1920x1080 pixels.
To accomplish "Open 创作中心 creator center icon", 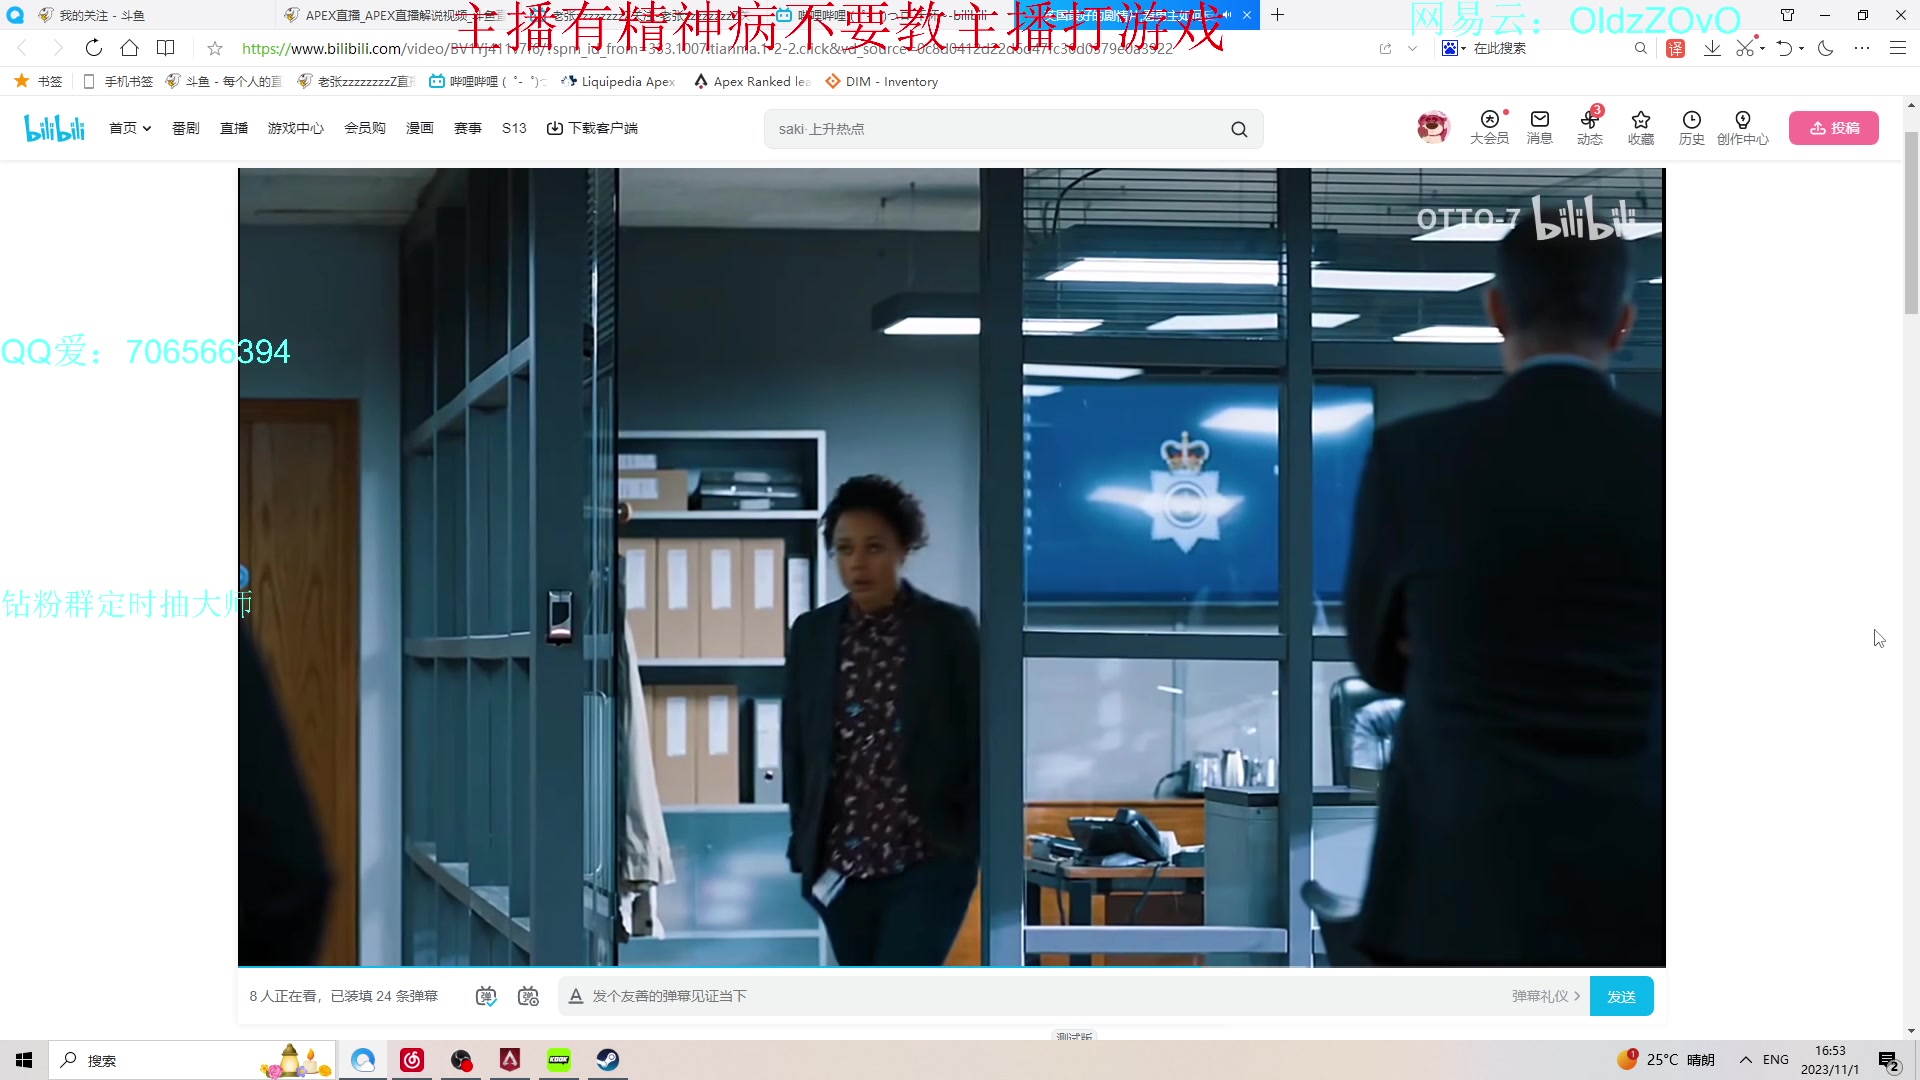I will [1743, 128].
